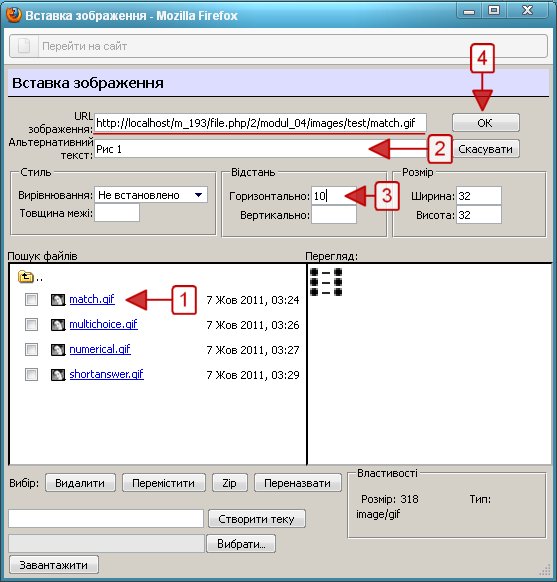Click the Вставка зображення heading
This screenshot has width=557, height=582.
tap(88, 83)
